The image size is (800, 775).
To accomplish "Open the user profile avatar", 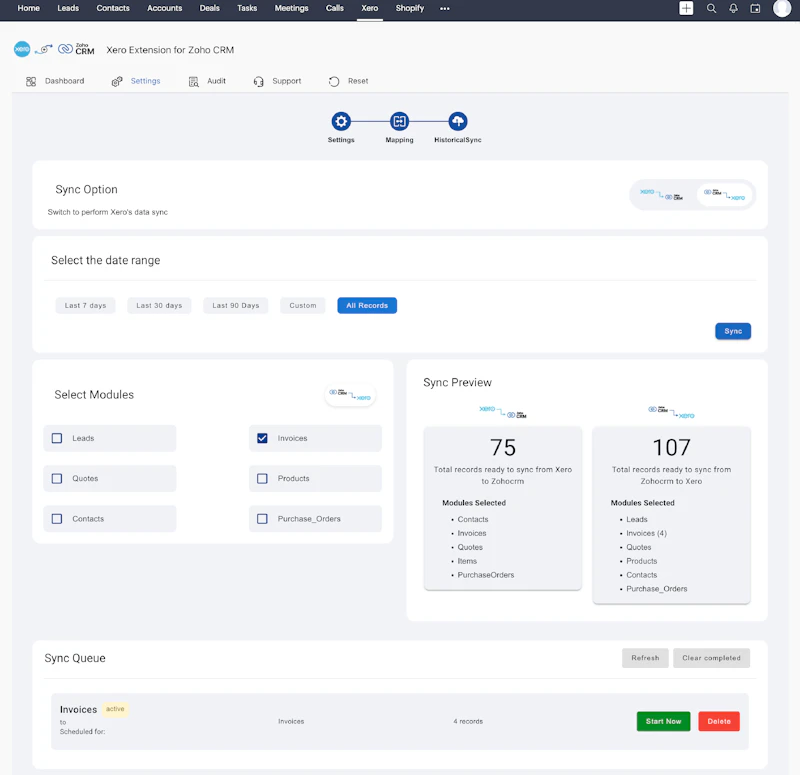I will tap(782, 8).
